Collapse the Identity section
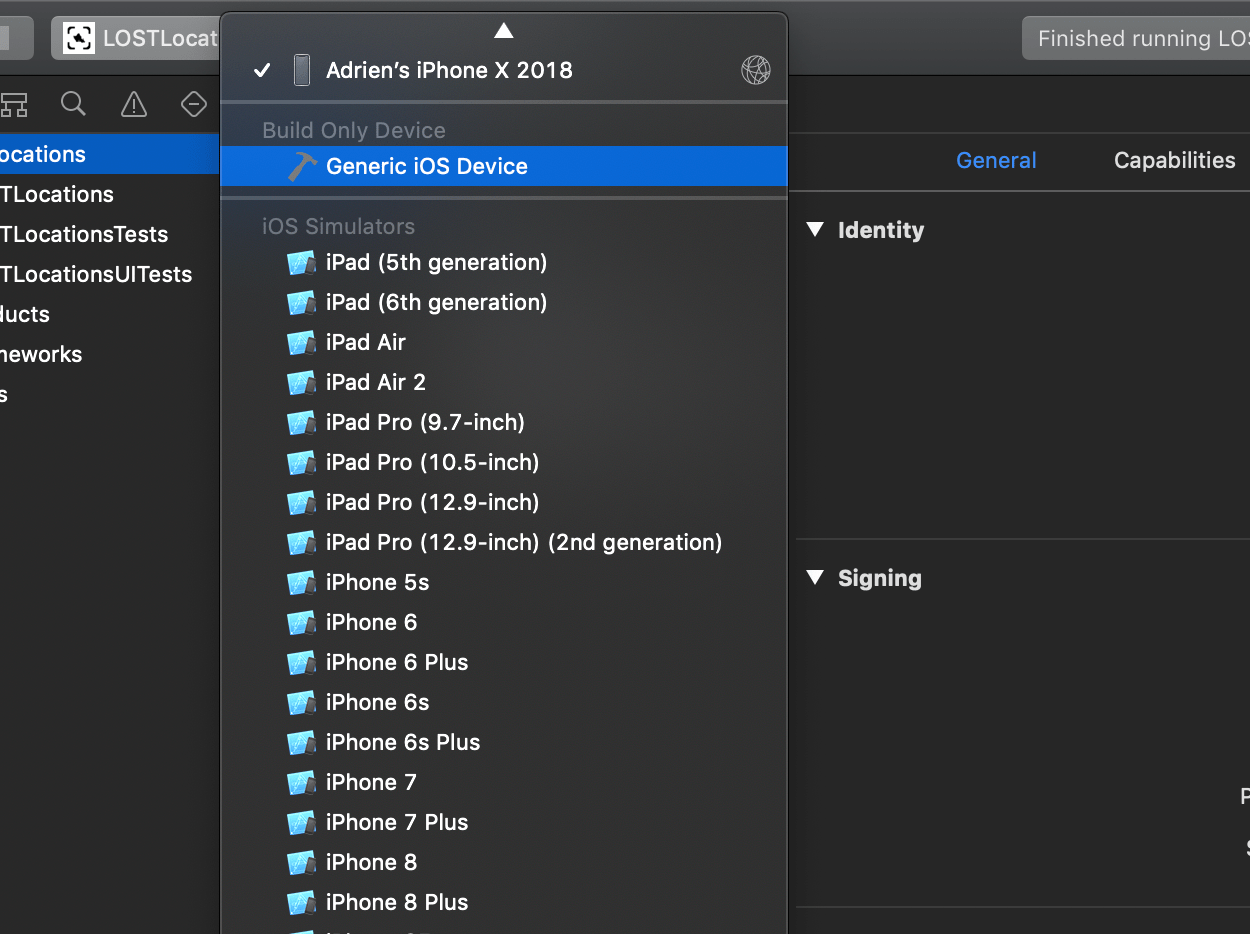The height and width of the screenshot is (934, 1250). pyautogui.click(x=814, y=230)
